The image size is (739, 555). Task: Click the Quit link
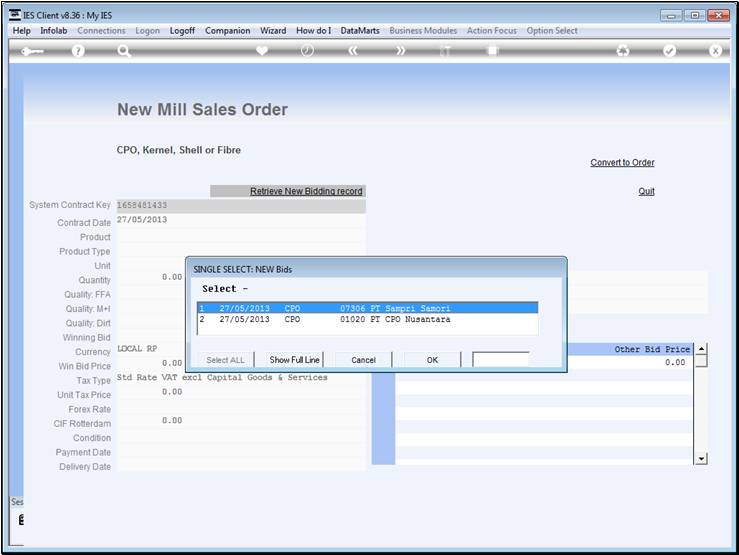coord(646,191)
